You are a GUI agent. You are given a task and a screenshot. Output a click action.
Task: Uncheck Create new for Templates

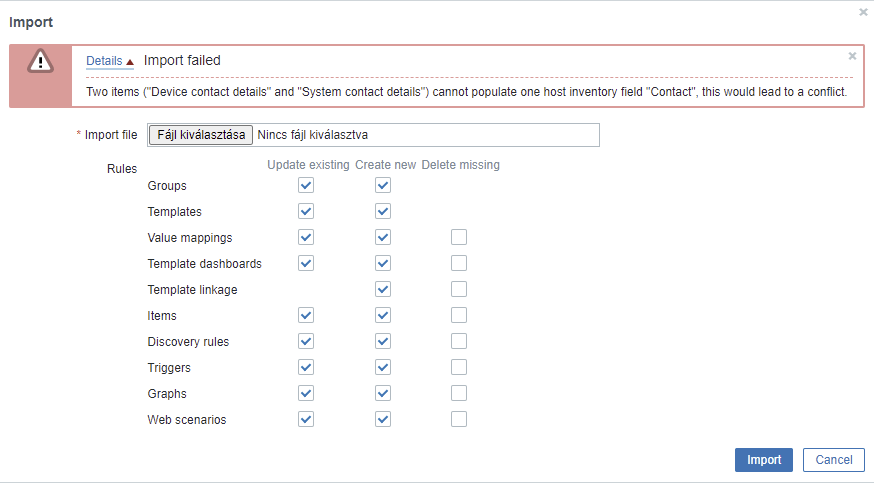pos(382,211)
